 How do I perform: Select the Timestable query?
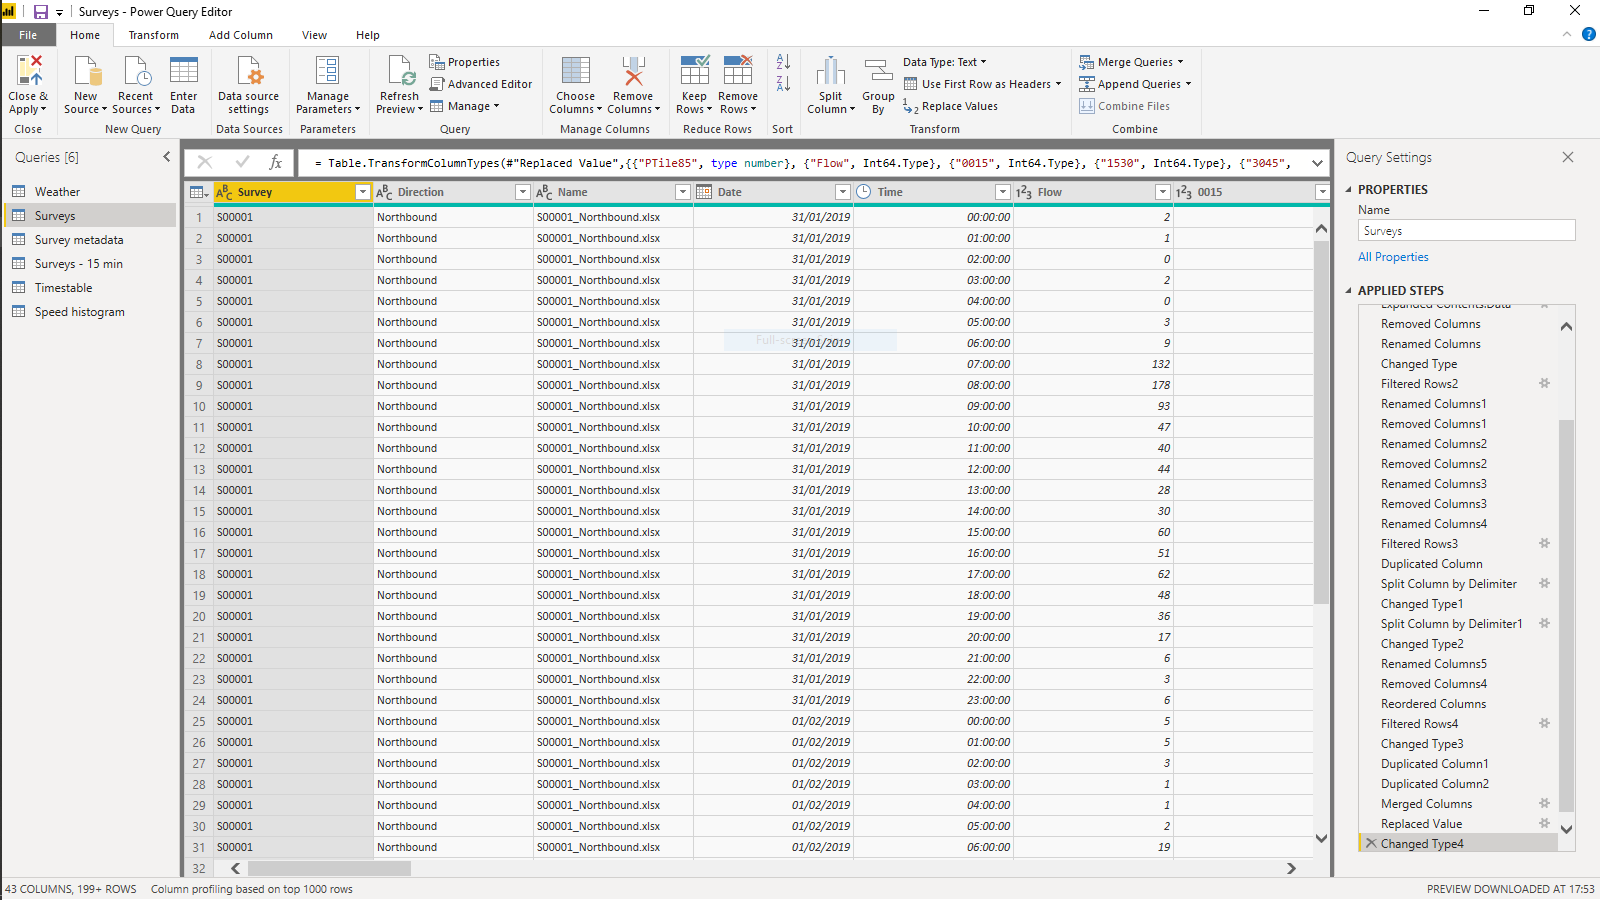point(90,288)
